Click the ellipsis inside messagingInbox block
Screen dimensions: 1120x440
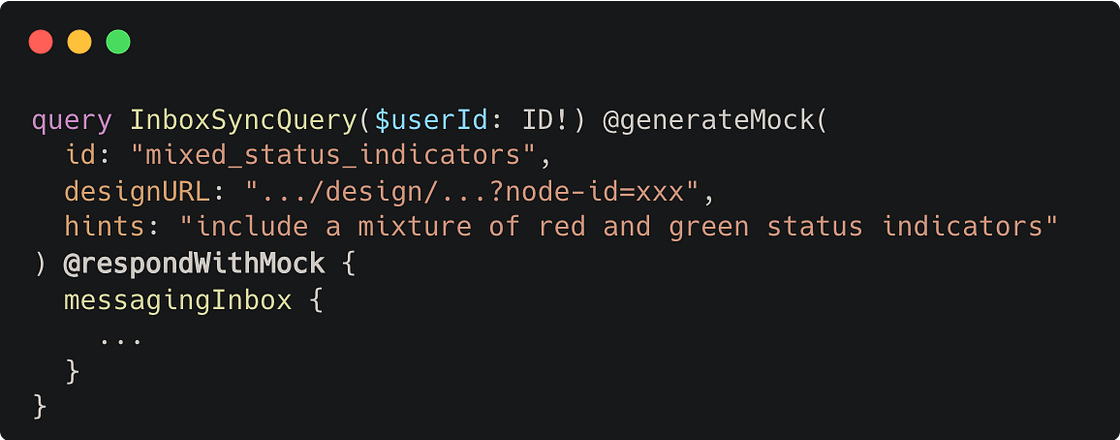121,338
